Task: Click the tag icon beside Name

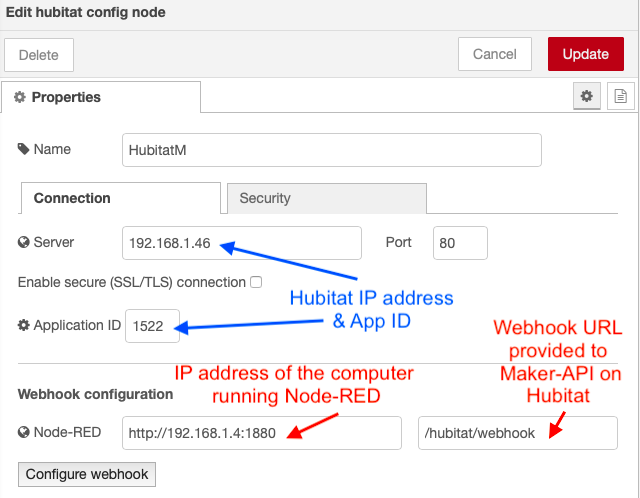Action: coord(23,149)
